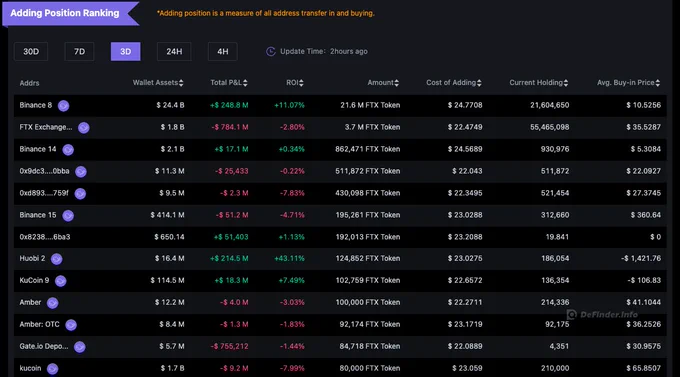680x377 pixels.
Task: Click the purple icon next to FTX Exchange
Action: (x=84, y=128)
